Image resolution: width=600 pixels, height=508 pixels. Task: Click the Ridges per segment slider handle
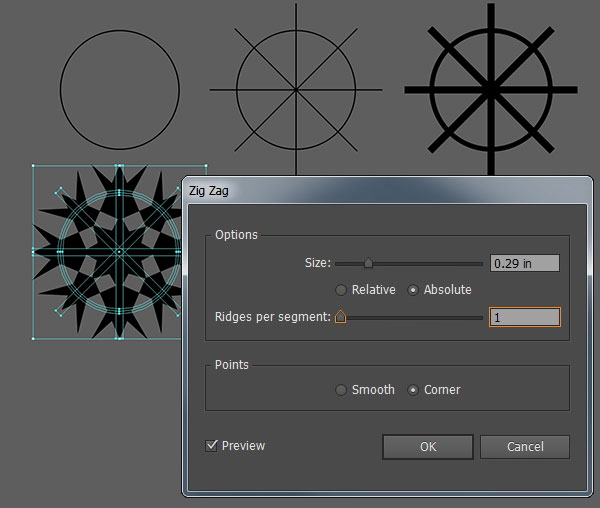pyautogui.click(x=340, y=318)
